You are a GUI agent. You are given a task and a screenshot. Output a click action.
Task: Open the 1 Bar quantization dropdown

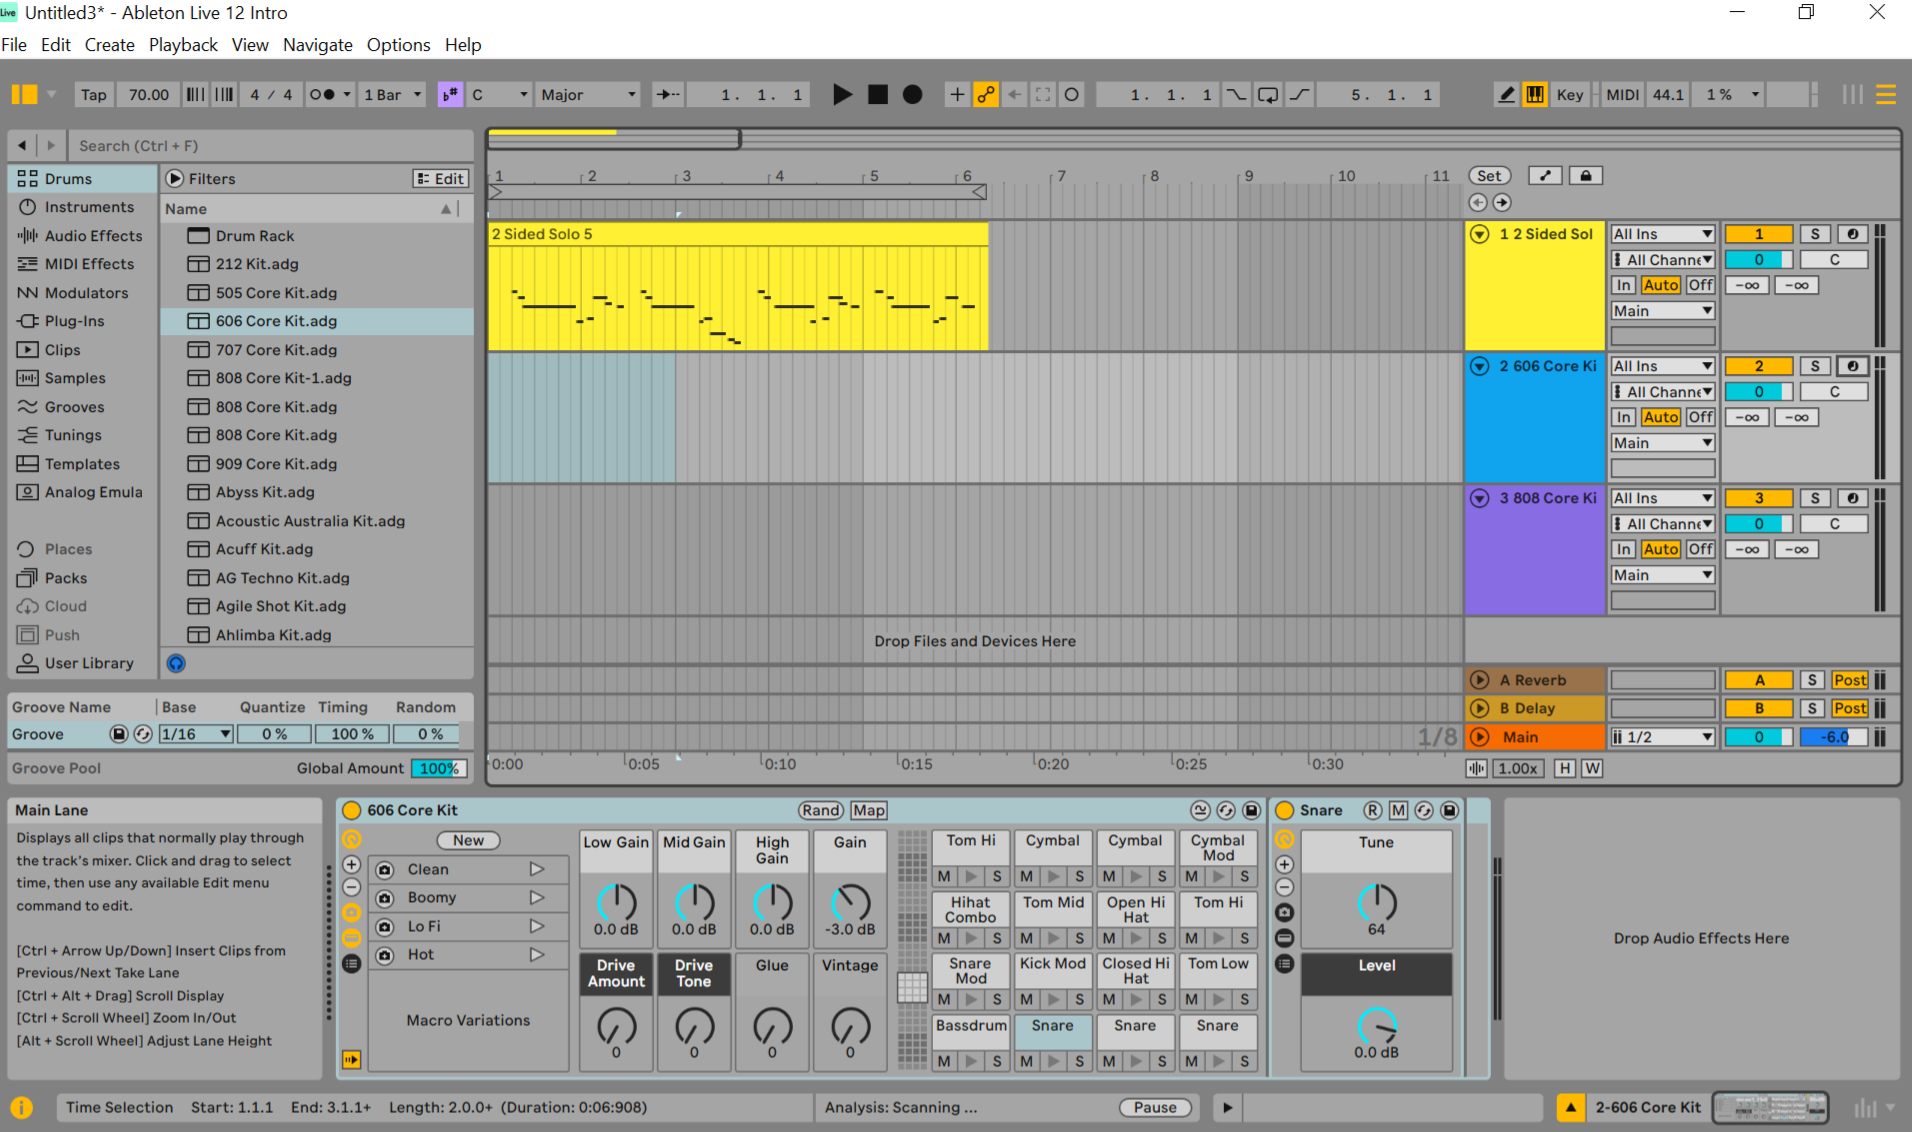[393, 94]
